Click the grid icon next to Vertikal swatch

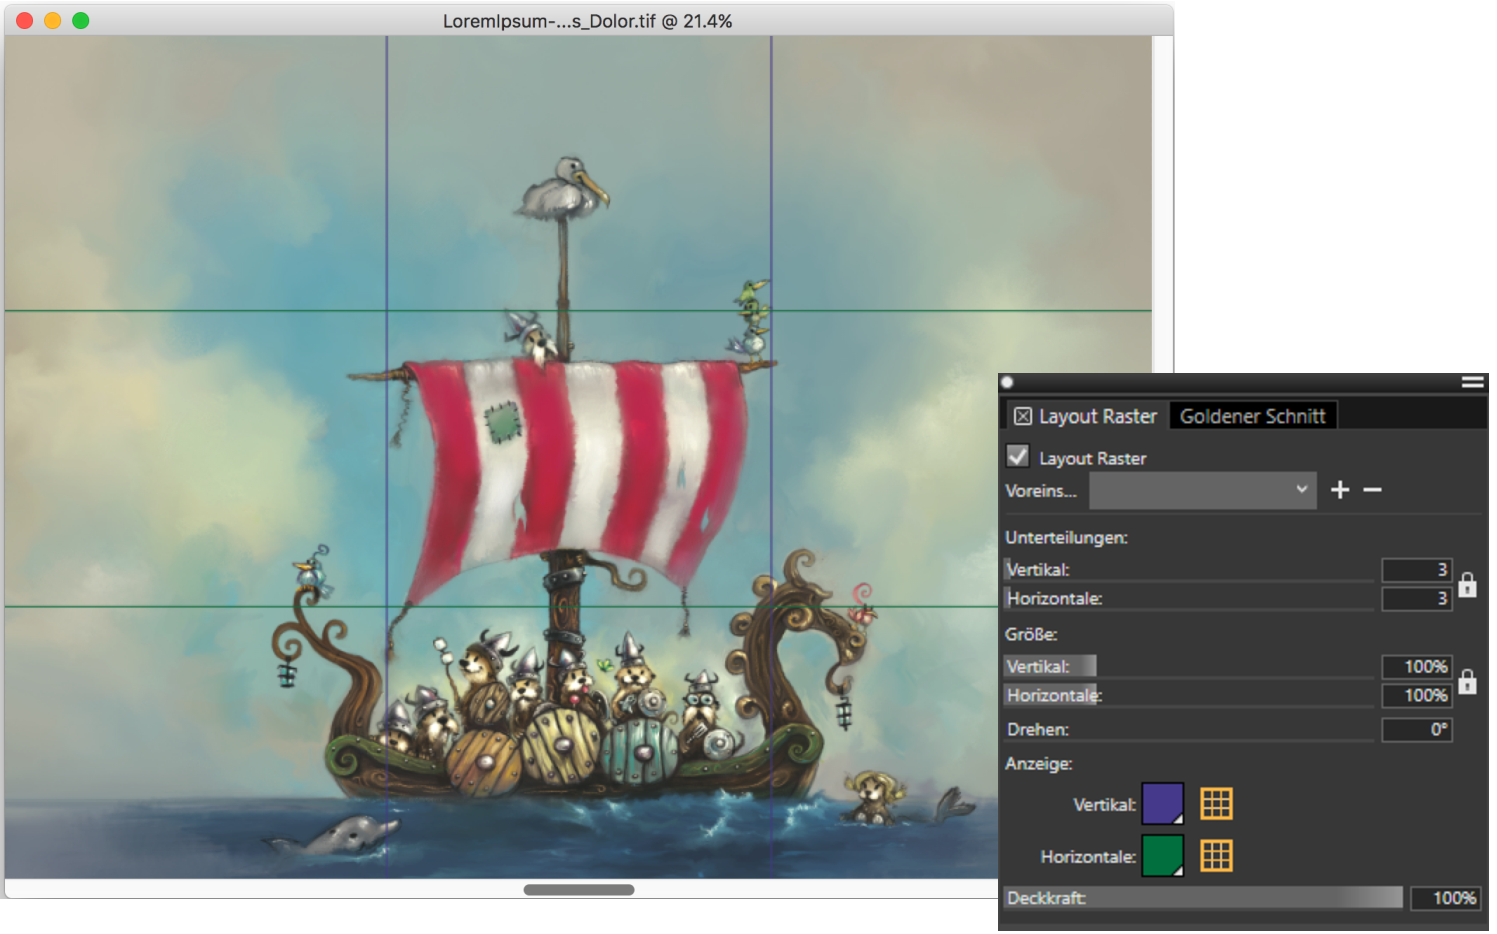(1216, 803)
